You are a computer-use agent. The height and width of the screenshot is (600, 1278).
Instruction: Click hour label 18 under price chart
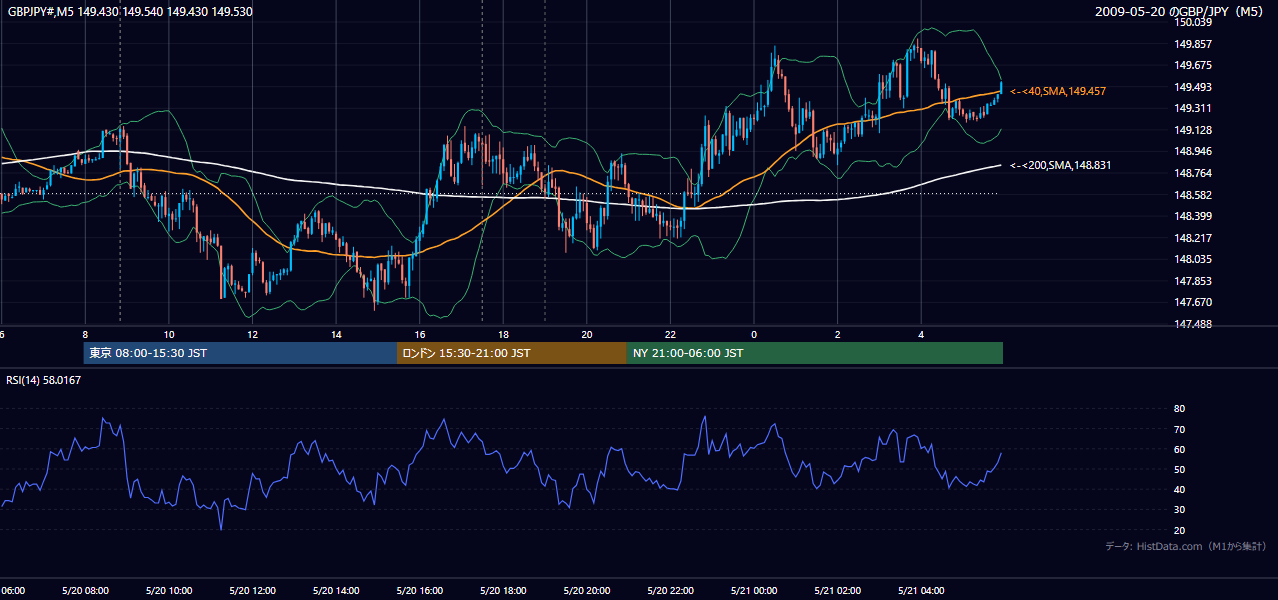coord(503,334)
